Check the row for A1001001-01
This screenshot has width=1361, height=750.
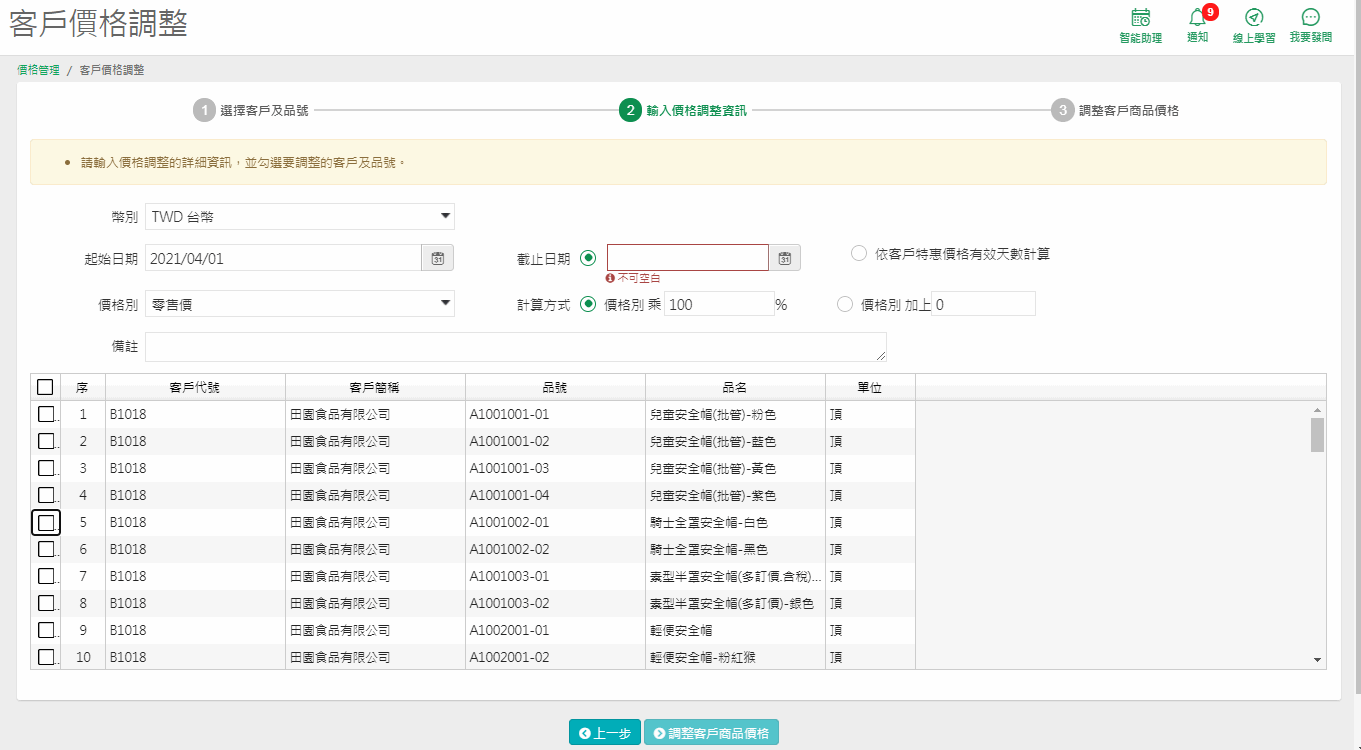click(46, 414)
